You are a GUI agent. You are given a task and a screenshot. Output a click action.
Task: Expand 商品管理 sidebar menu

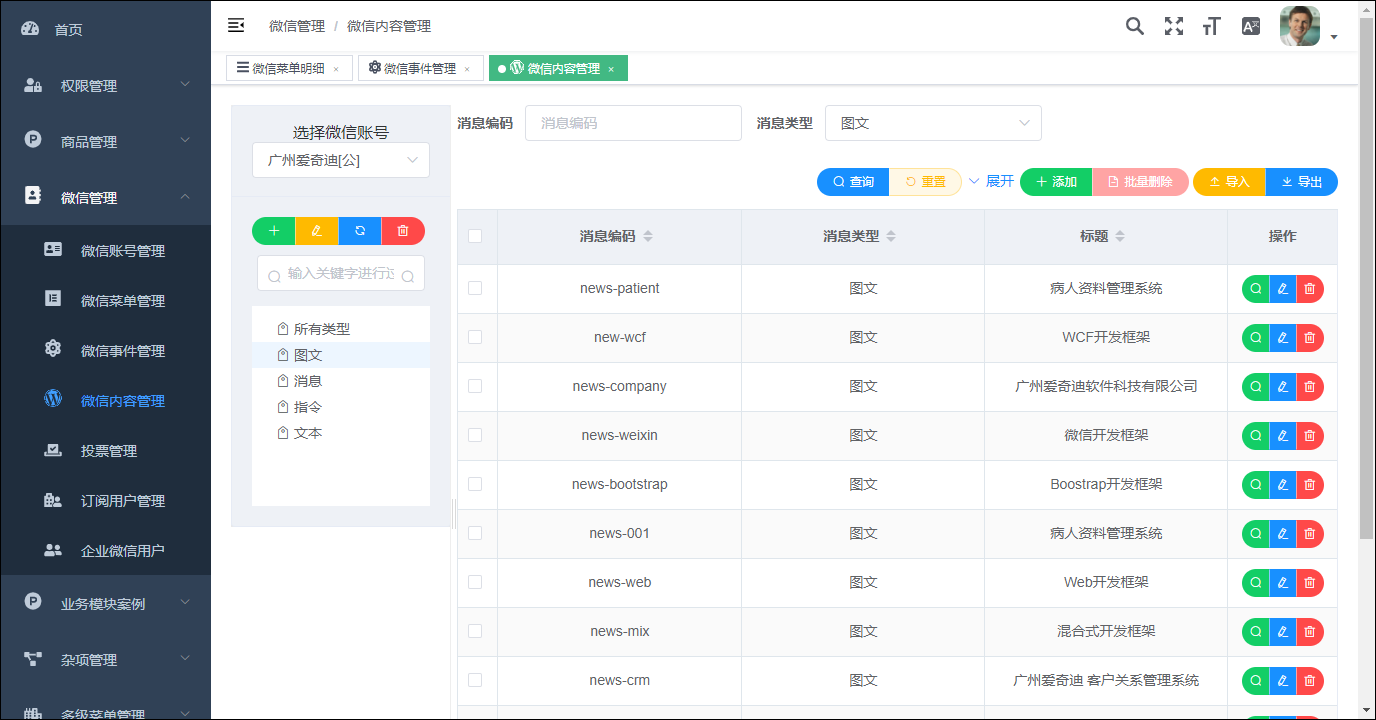pos(105,142)
